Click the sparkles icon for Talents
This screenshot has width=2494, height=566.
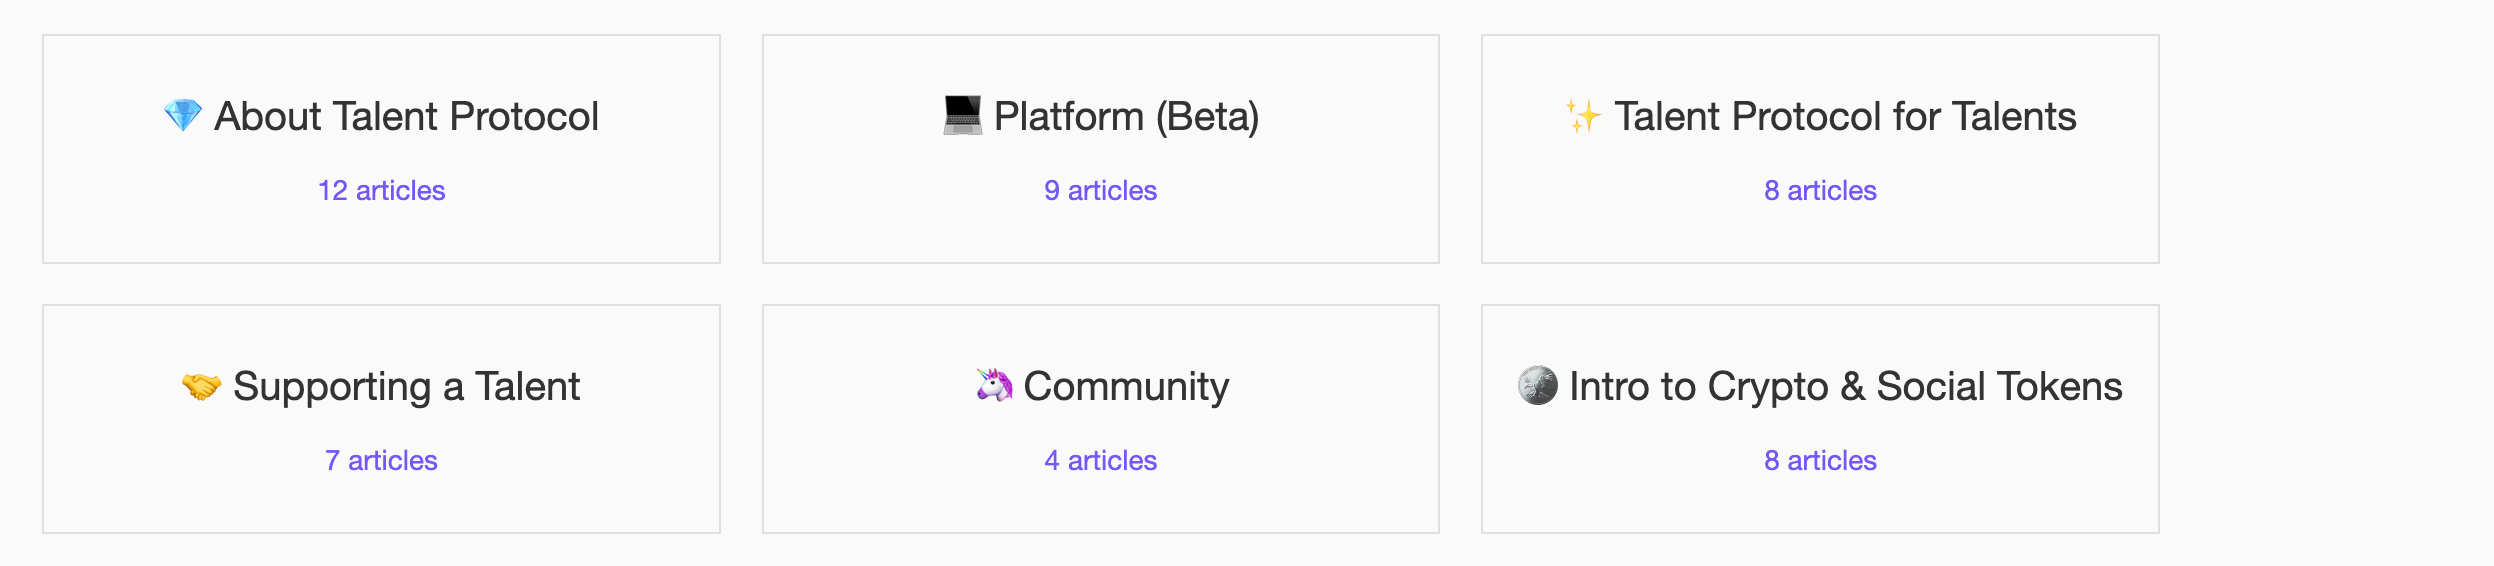(x=1583, y=116)
